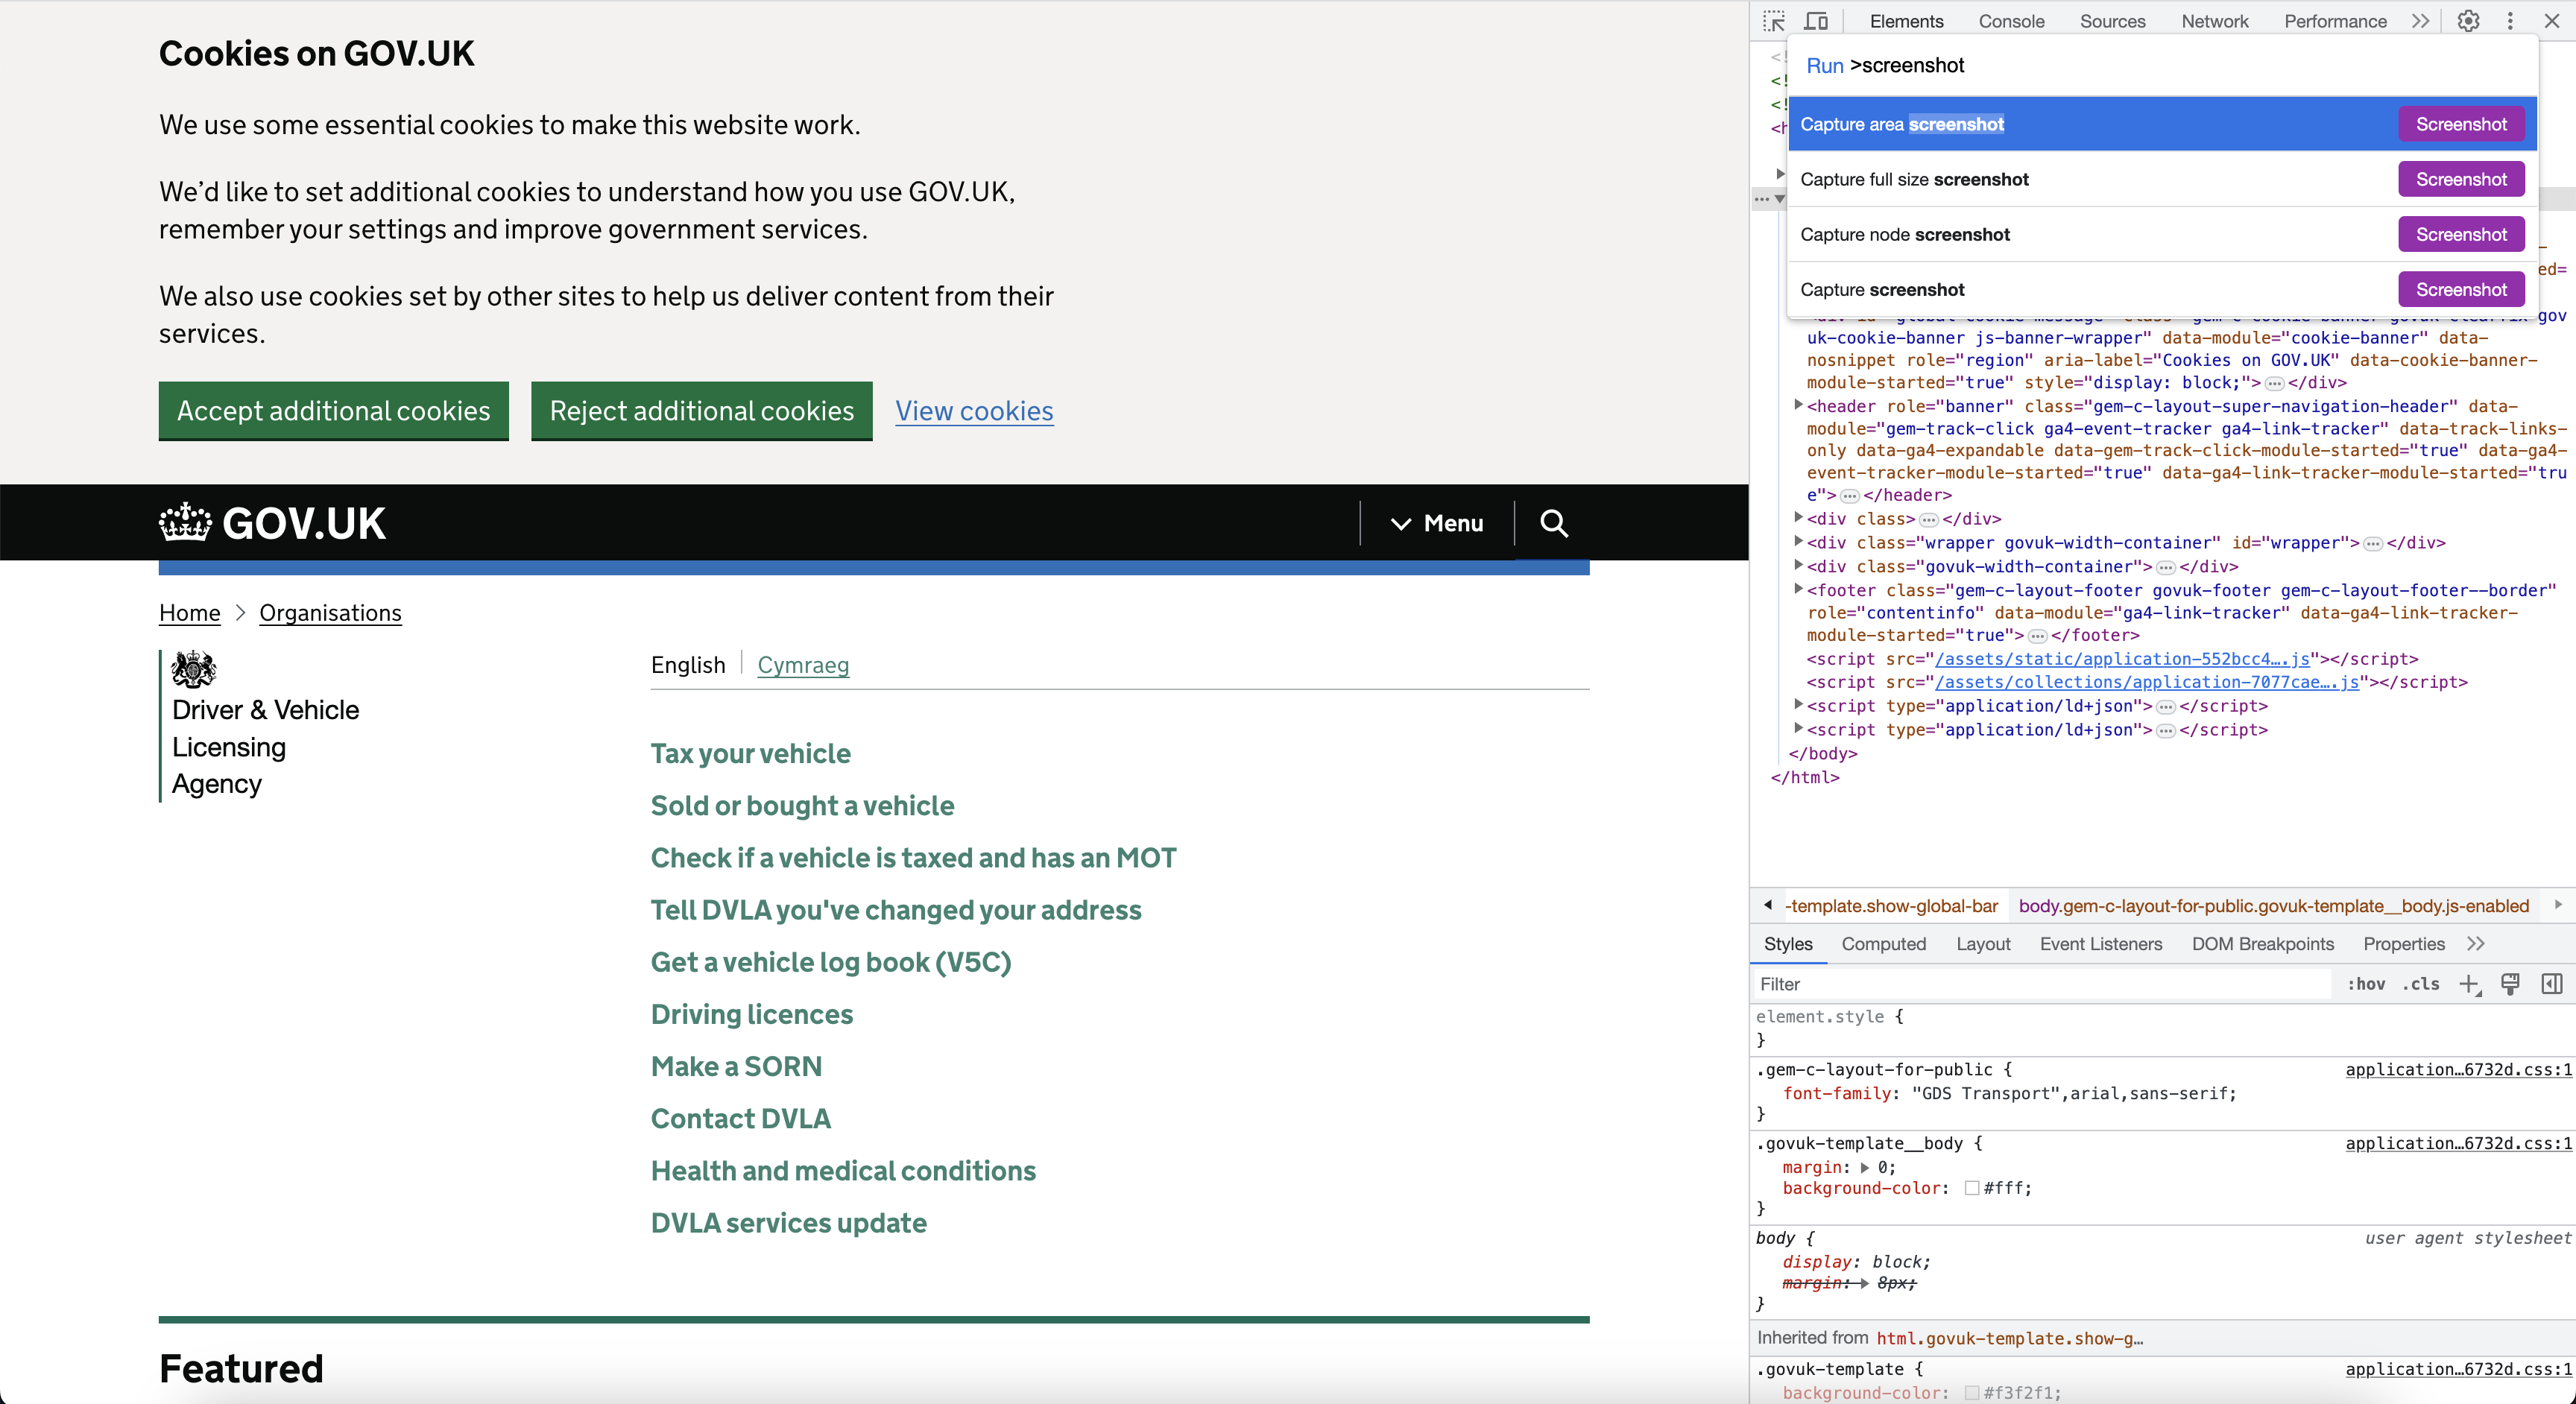
Task: Toggle the device toolbar icon
Action: [1817, 21]
